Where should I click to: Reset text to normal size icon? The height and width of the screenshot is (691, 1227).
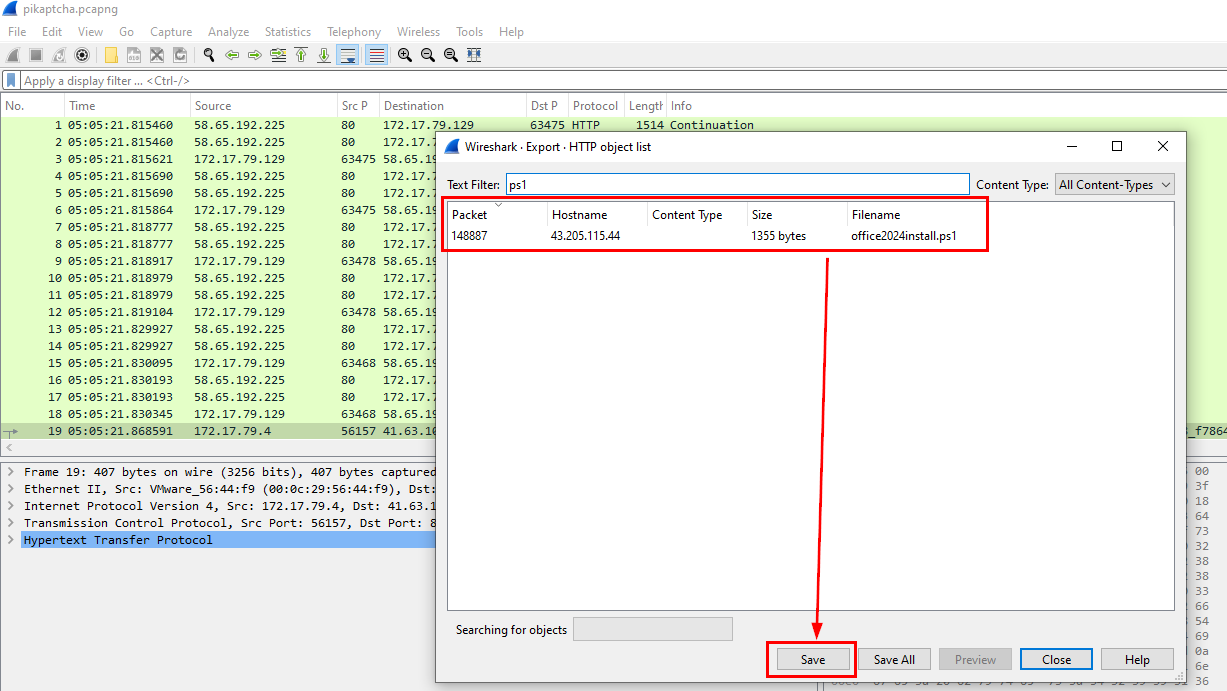tap(450, 55)
